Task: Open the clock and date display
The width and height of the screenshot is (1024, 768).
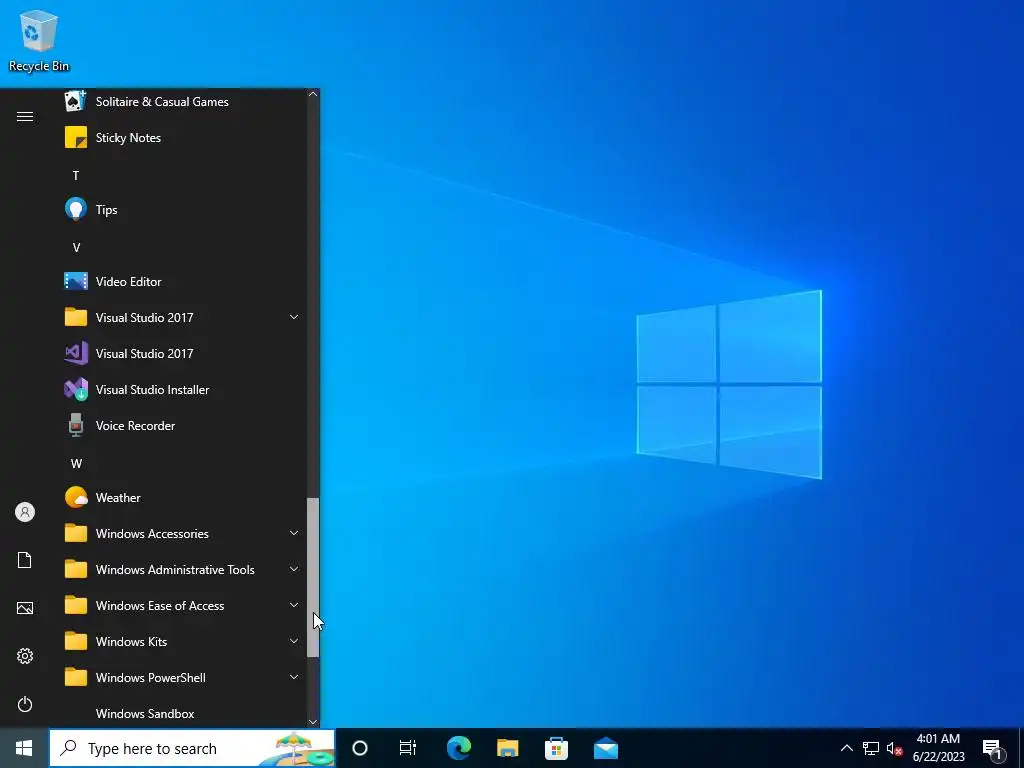Action: click(x=938, y=748)
